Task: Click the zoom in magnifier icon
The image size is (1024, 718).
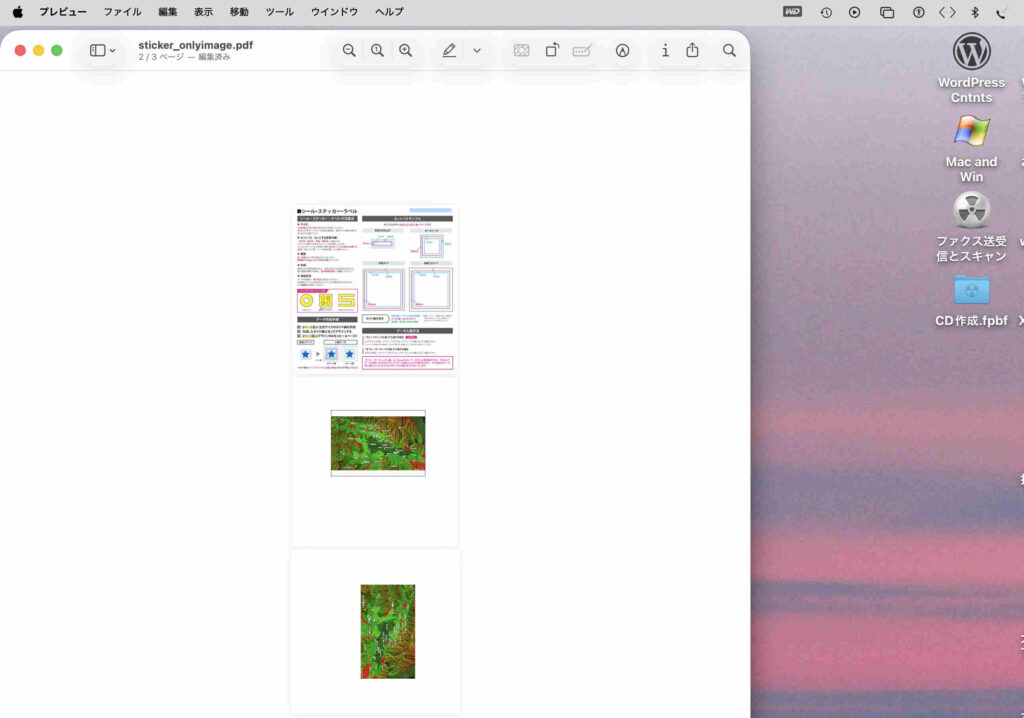Action: click(x=405, y=50)
